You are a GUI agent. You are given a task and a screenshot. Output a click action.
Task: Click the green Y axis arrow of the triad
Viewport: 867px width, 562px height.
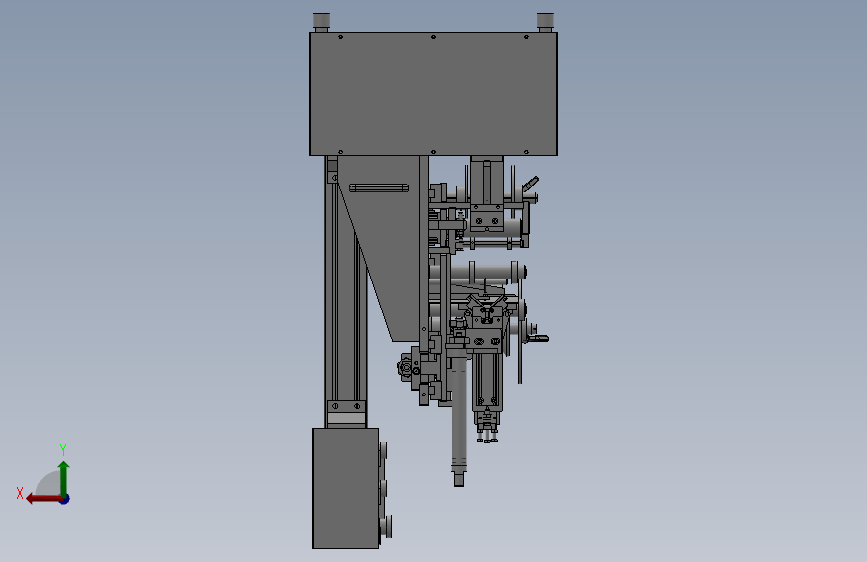point(64,478)
